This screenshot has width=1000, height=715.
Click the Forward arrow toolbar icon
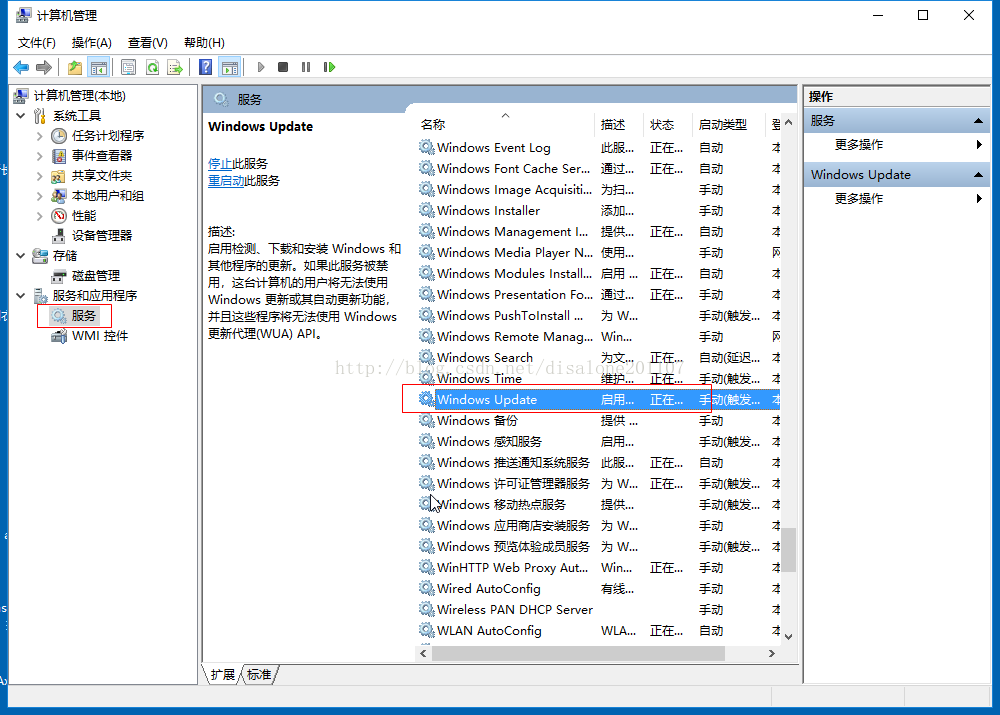click(44, 67)
